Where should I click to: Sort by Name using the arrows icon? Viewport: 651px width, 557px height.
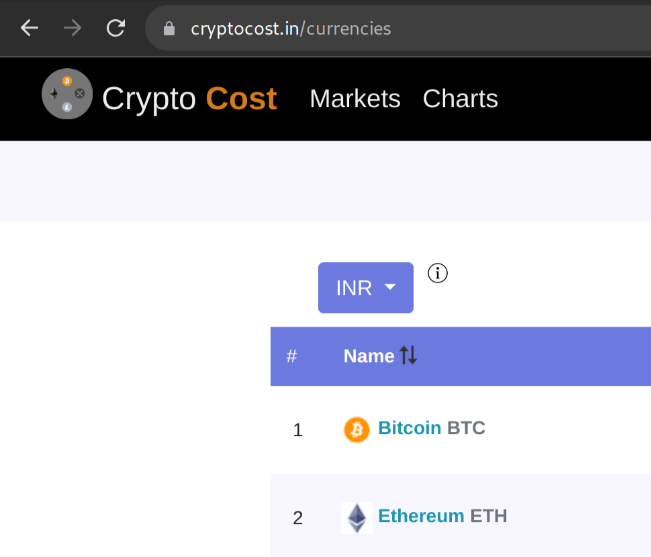pos(408,356)
